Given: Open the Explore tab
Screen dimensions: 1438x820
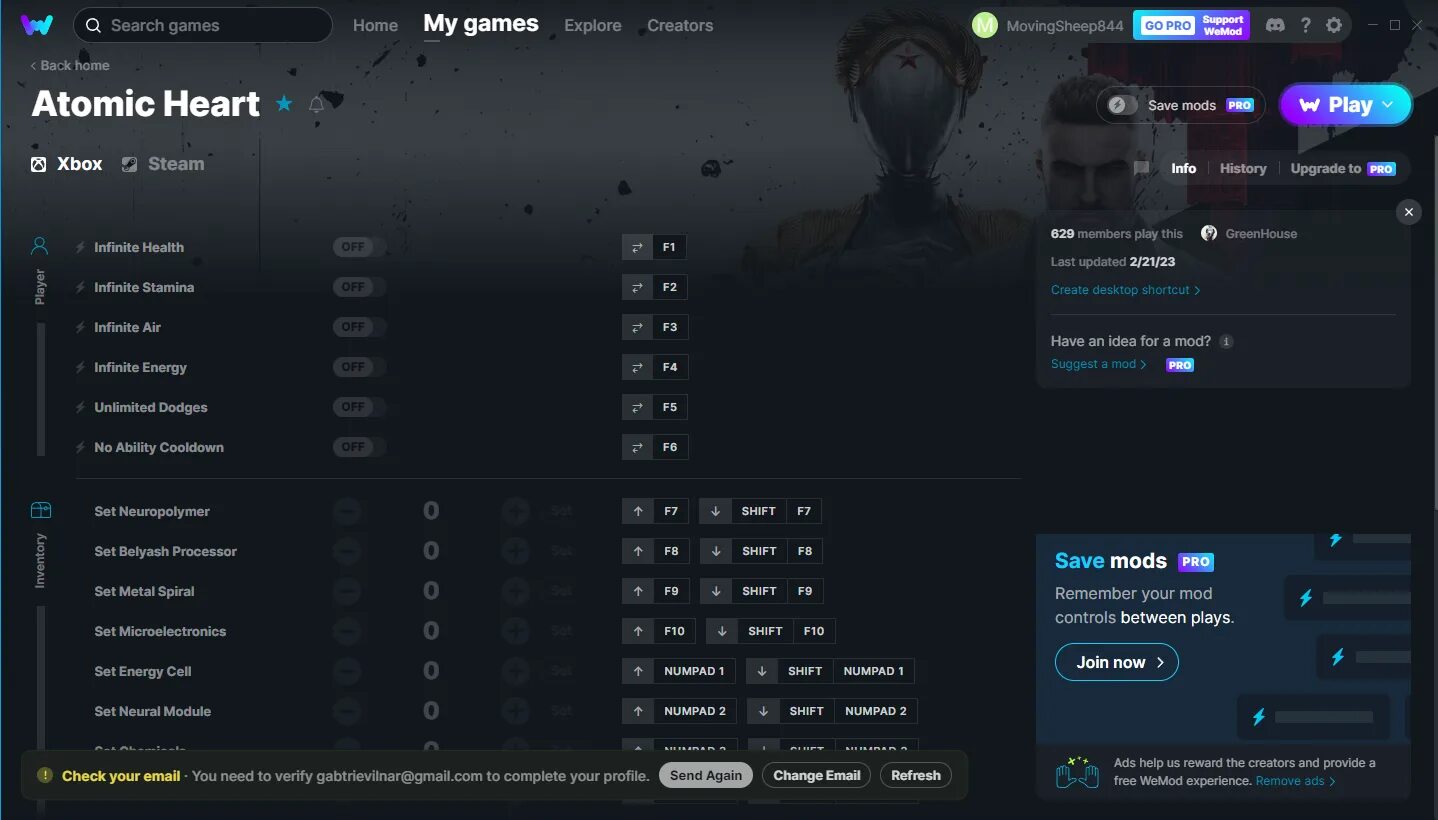Looking at the screenshot, I should [592, 25].
